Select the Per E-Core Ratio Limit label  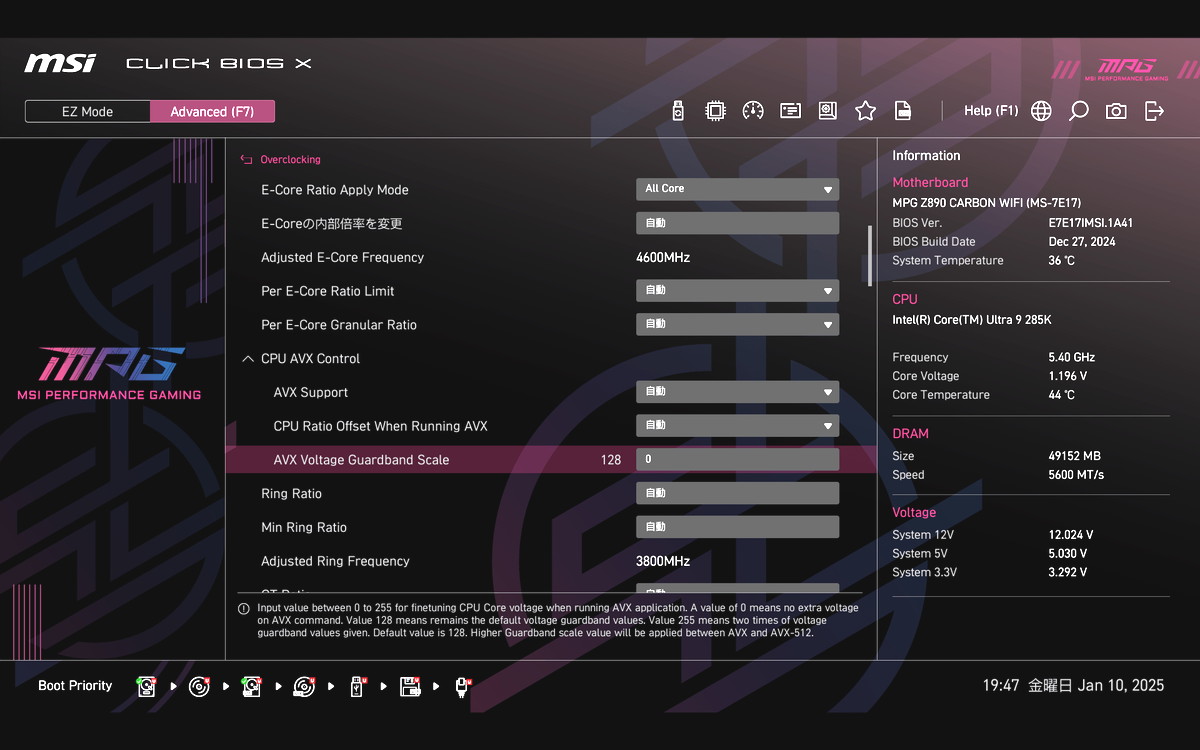point(327,291)
